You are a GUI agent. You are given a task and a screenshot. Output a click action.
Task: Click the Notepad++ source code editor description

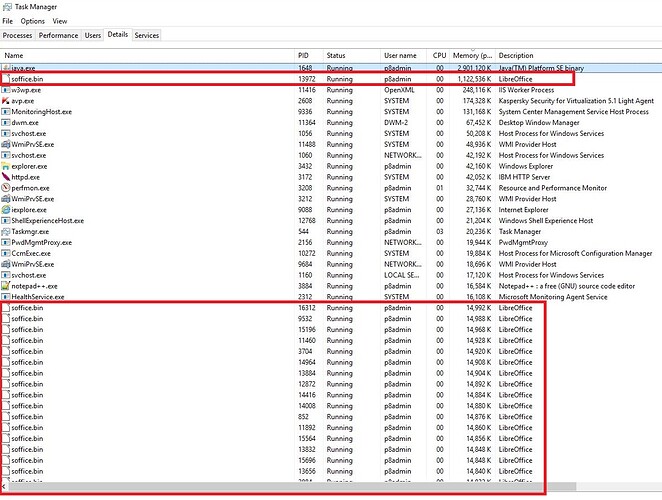click(x=567, y=286)
